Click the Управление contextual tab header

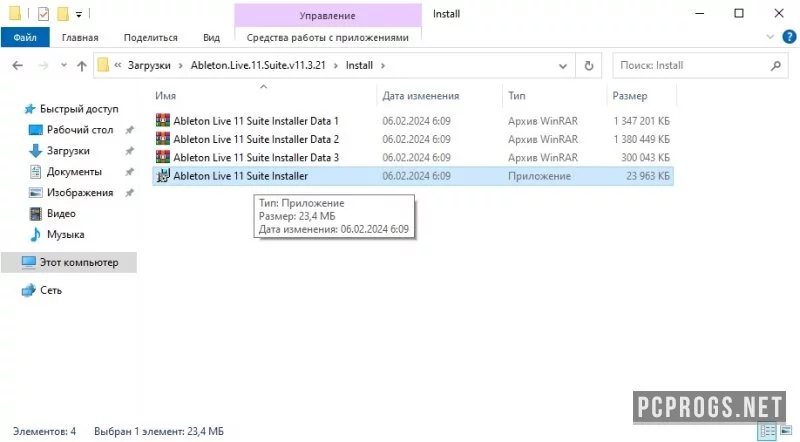328,15
